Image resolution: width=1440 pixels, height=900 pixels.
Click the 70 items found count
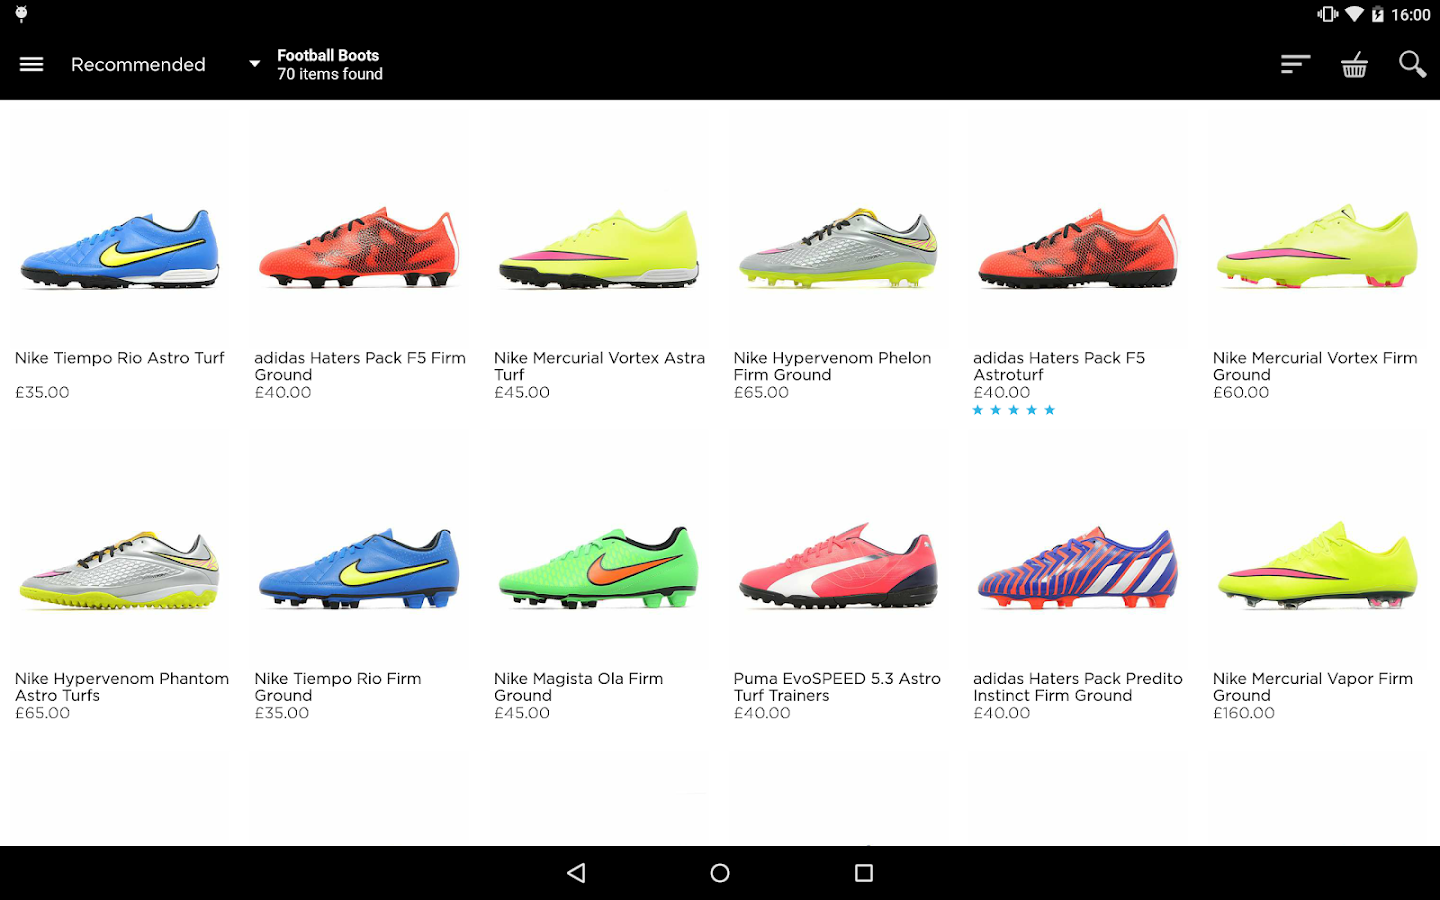330,74
